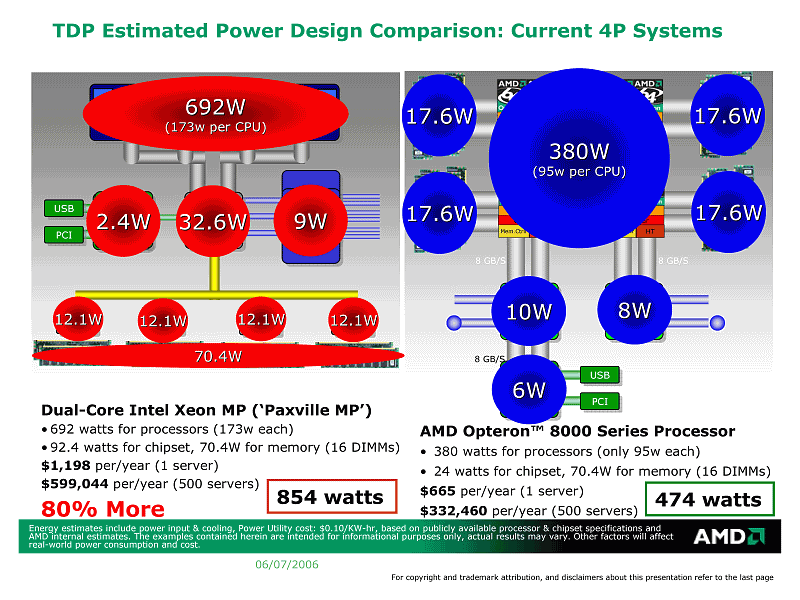The image size is (800, 600).
Task: Click the AMD logo in the green banner
Action: [x=729, y=536]
